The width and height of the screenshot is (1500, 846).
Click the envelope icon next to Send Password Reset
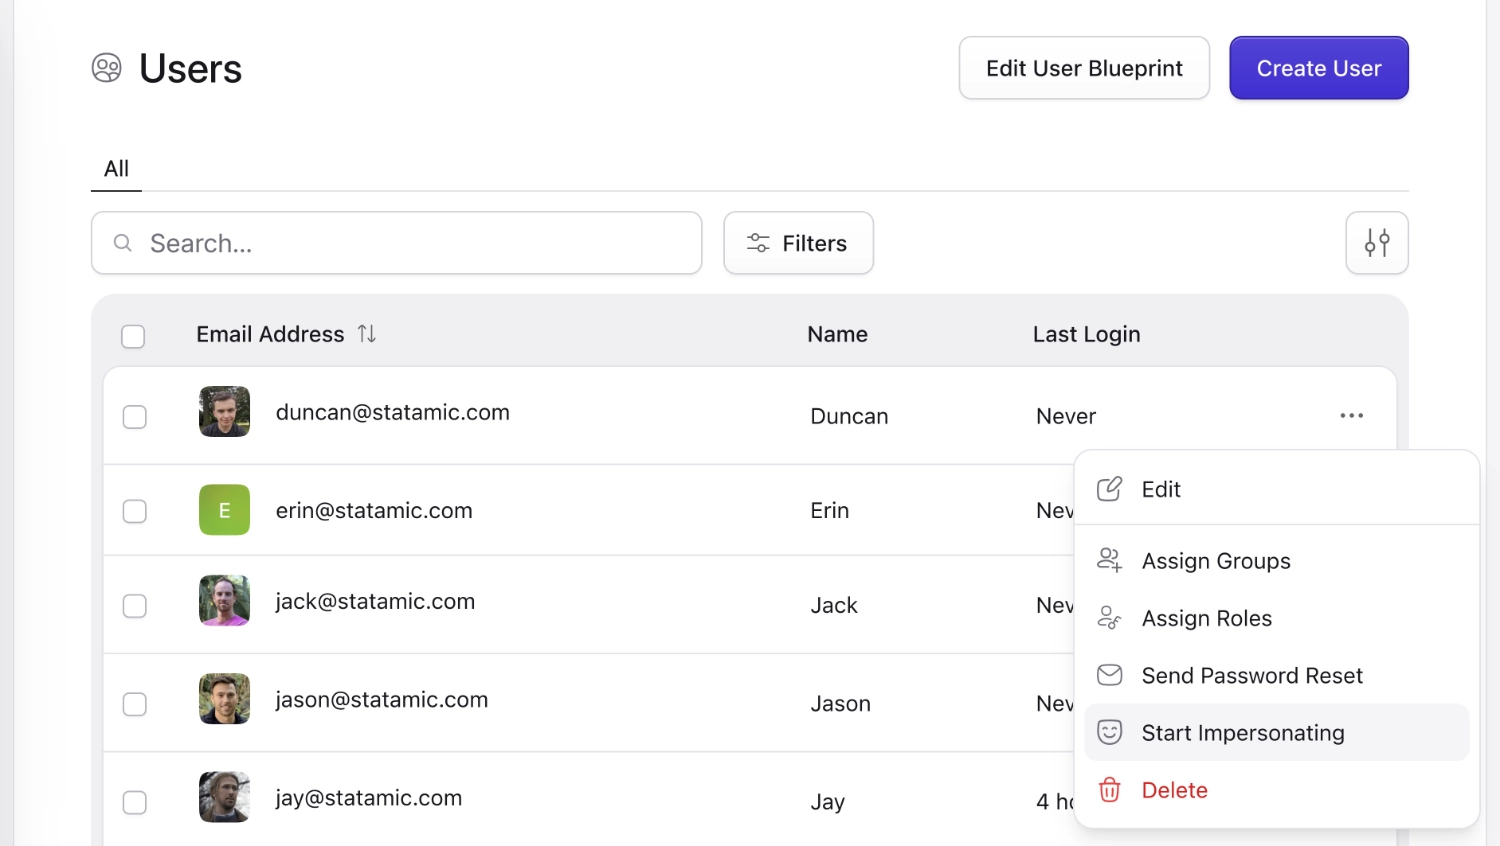pos(1109,675)
